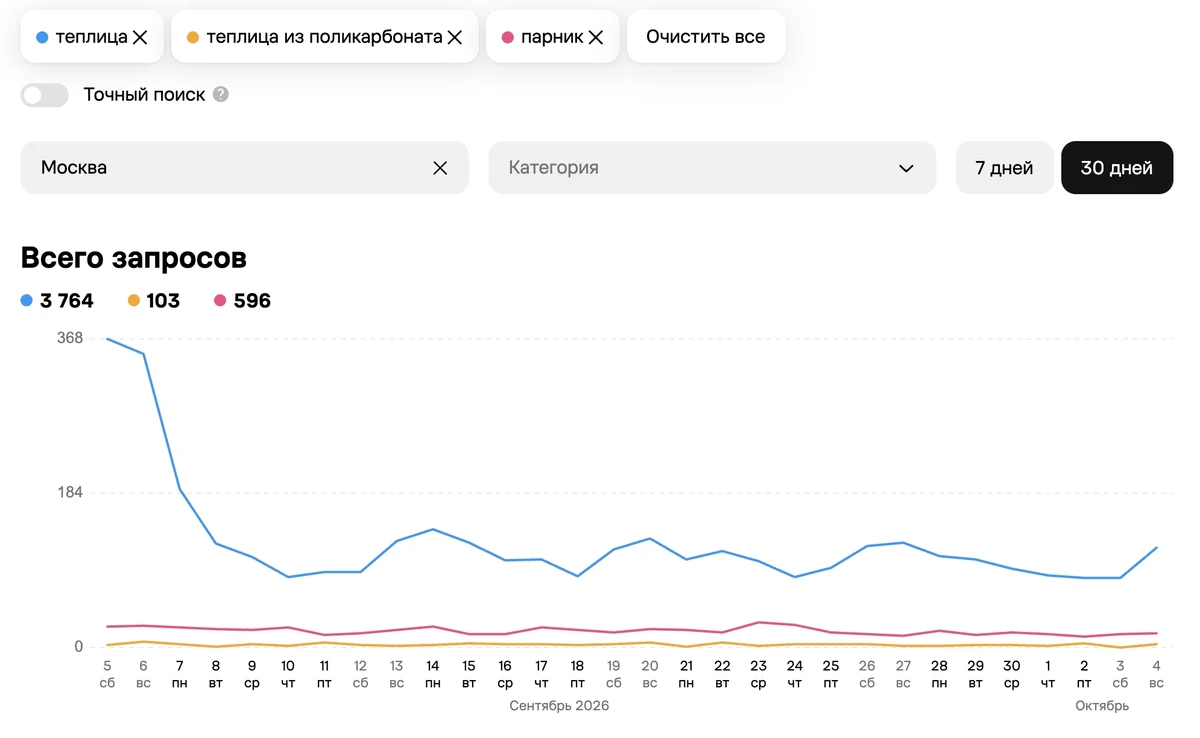Expand the Категория dropdown chevron
The width and height of the screenshot is (1200, 738).
(x=906, y=168)
